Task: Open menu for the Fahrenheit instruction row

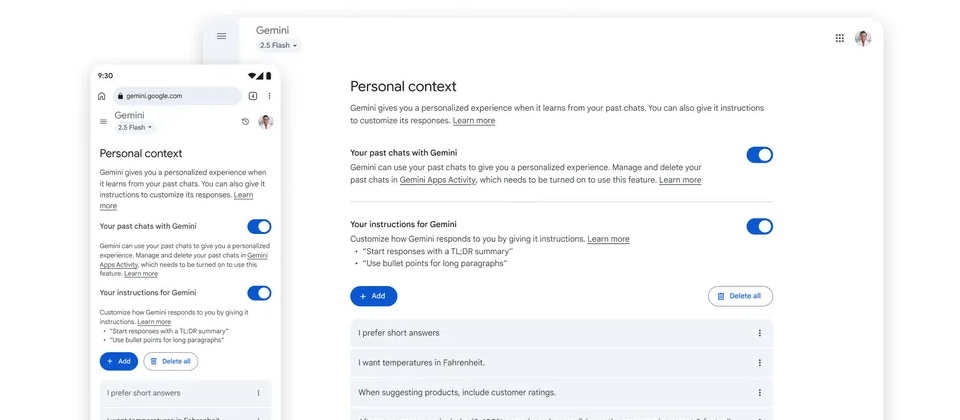Action: [x=759, y=363]
